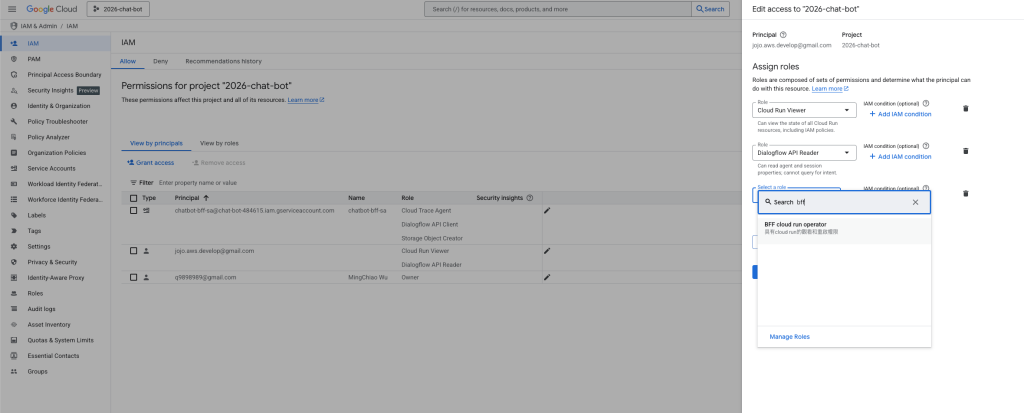
Task: Click the Settings gear icon
Action: (14, 246)
